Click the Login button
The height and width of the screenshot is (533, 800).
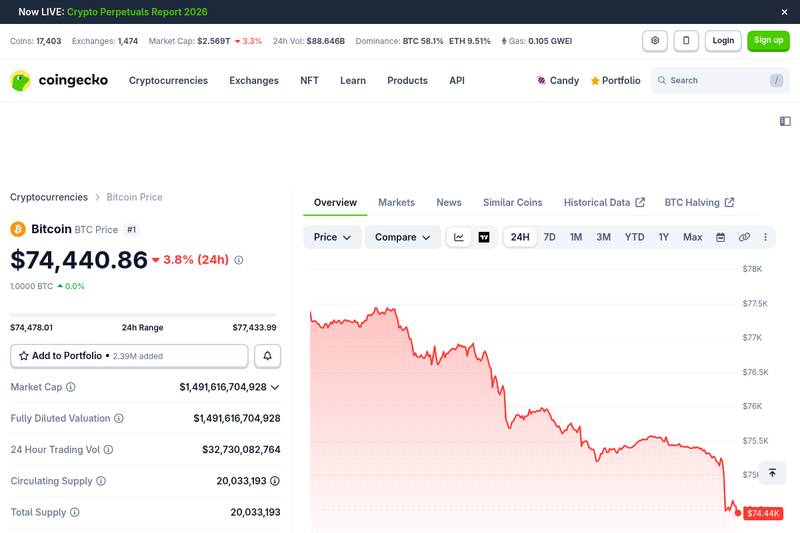point(723,41)
